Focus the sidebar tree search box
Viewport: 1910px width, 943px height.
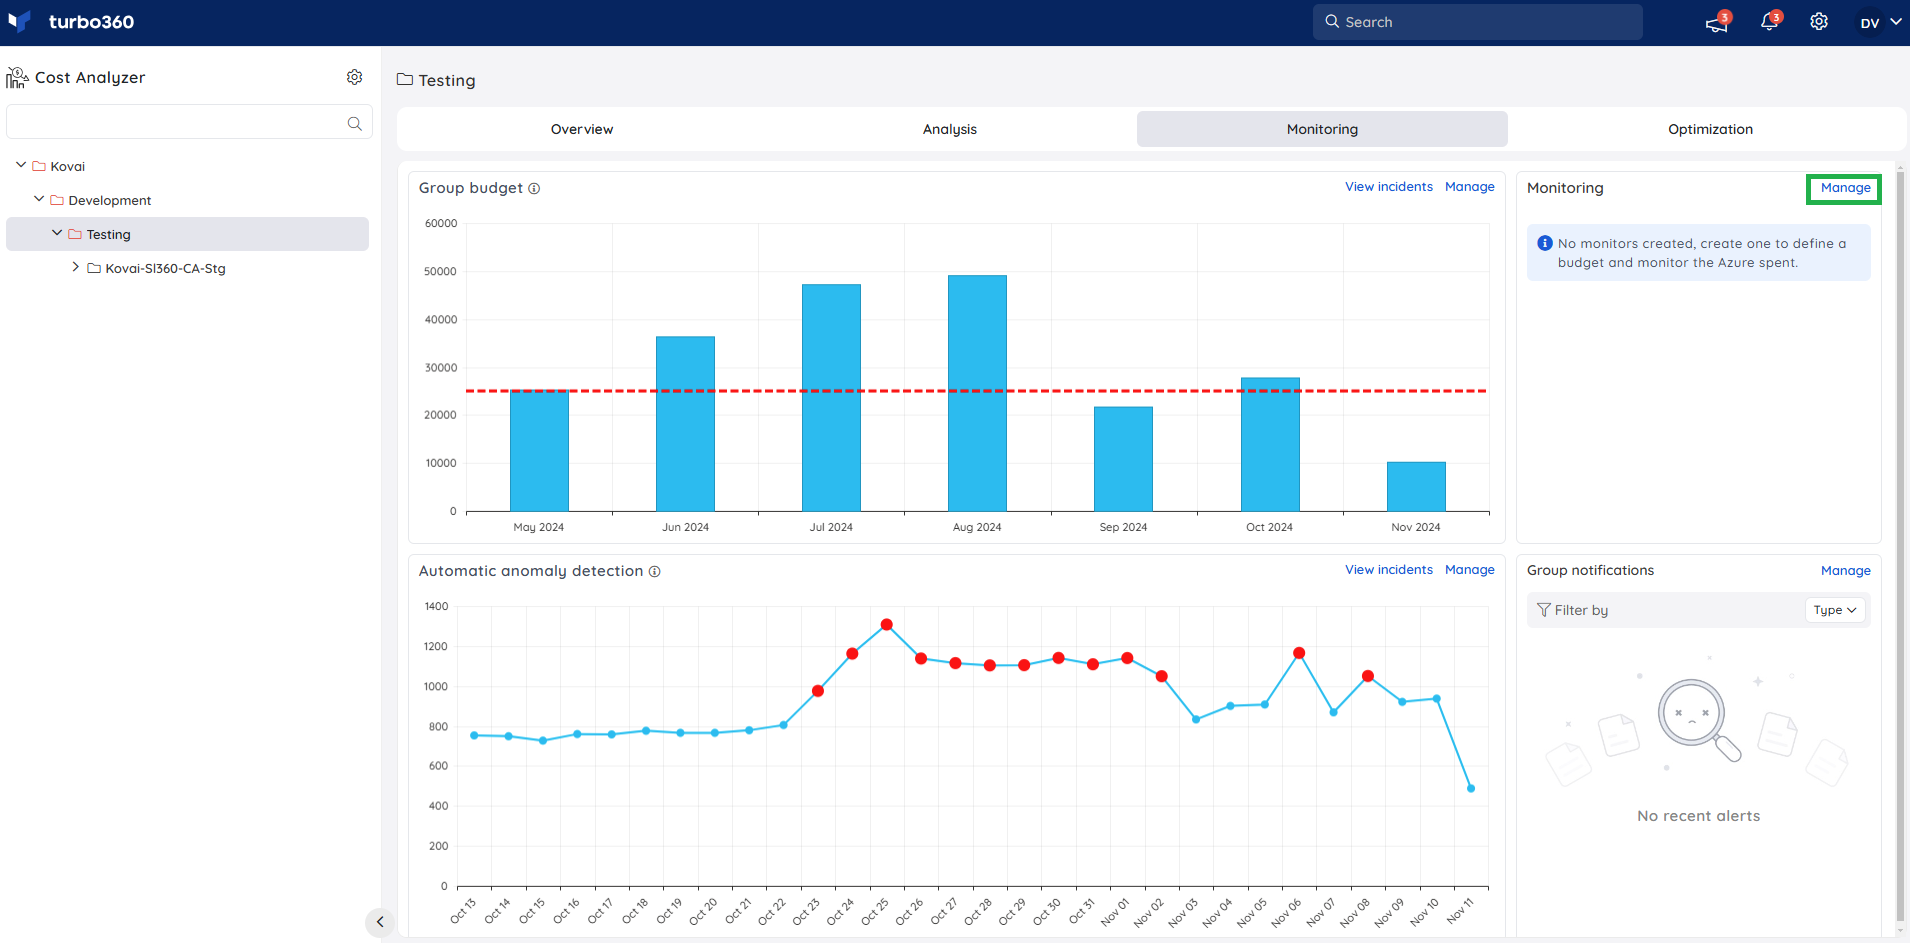coord(189,122)
